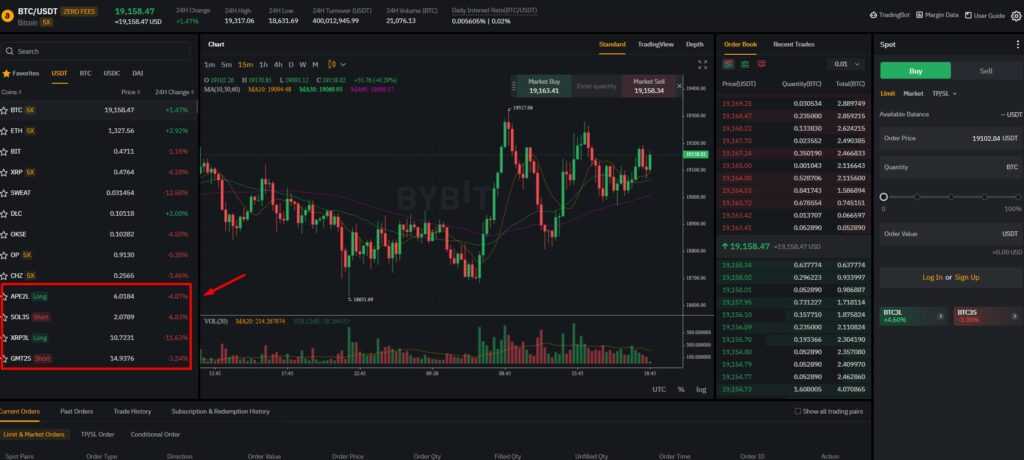Click the Bitcoin coin logo icon
Viewport: 1024px width, 460px height.
pyautogui.click(x=8, y=14)
